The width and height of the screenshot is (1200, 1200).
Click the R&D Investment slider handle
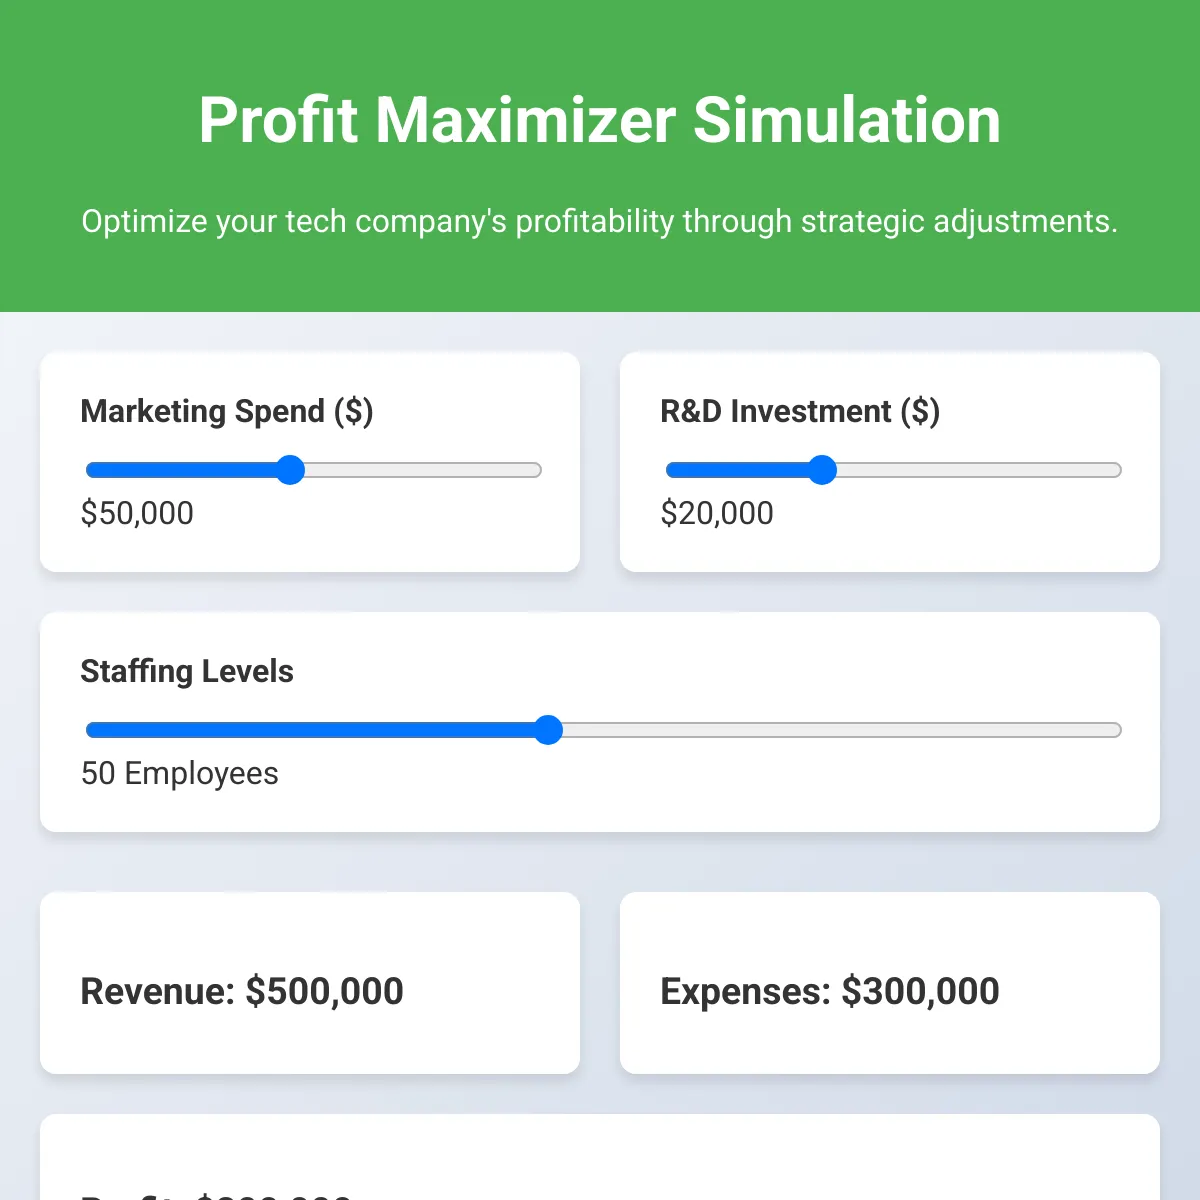(822, 470)
